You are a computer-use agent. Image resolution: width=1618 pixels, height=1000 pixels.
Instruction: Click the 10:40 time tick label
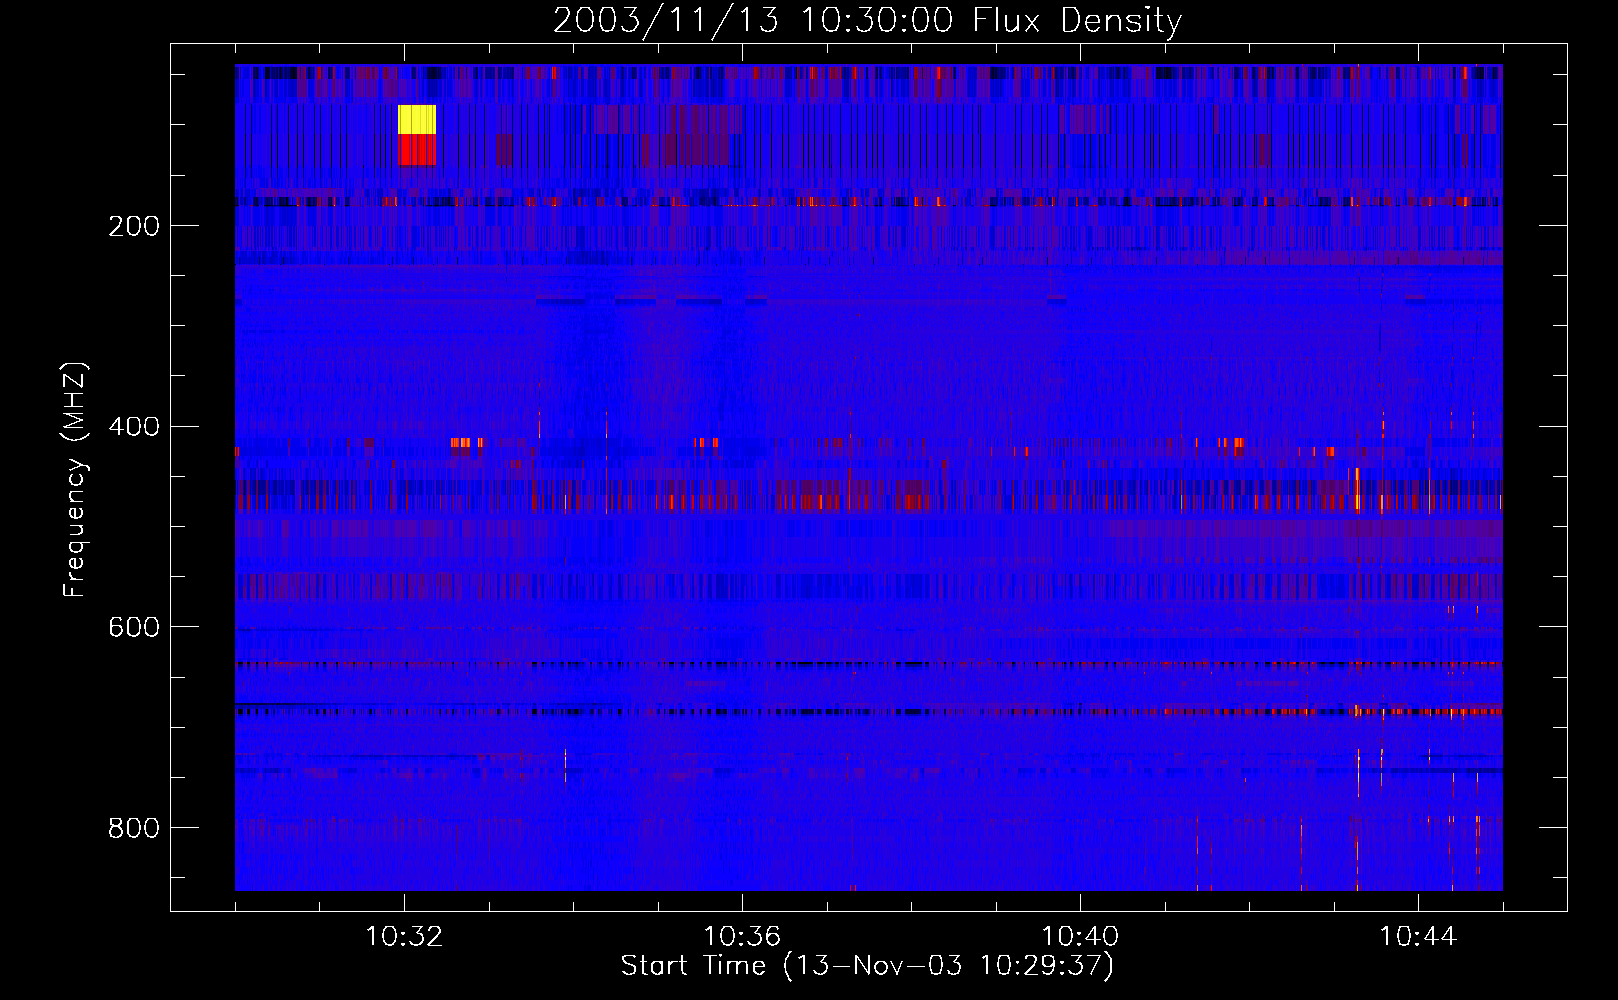tap(1080, 937)
